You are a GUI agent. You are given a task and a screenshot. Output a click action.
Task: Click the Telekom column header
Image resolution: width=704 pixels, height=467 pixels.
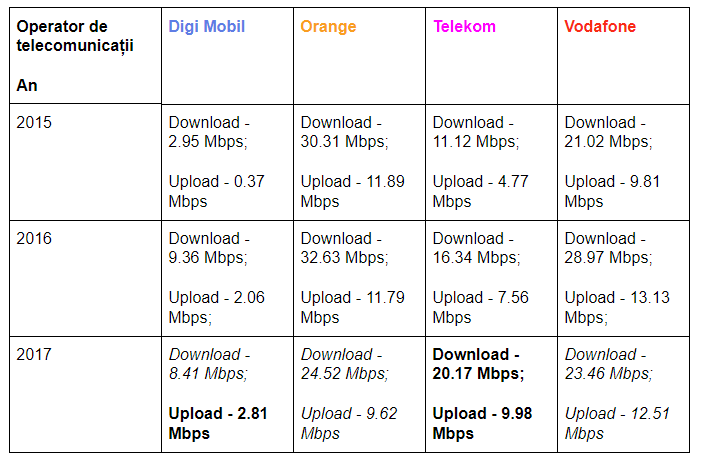point(464,27)
